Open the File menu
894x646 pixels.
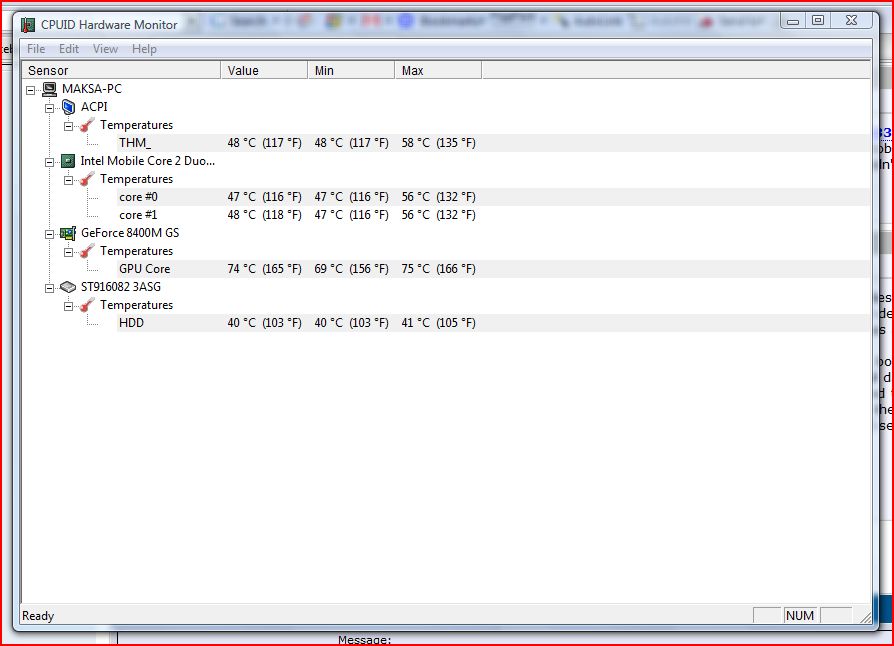pos(36,49)
